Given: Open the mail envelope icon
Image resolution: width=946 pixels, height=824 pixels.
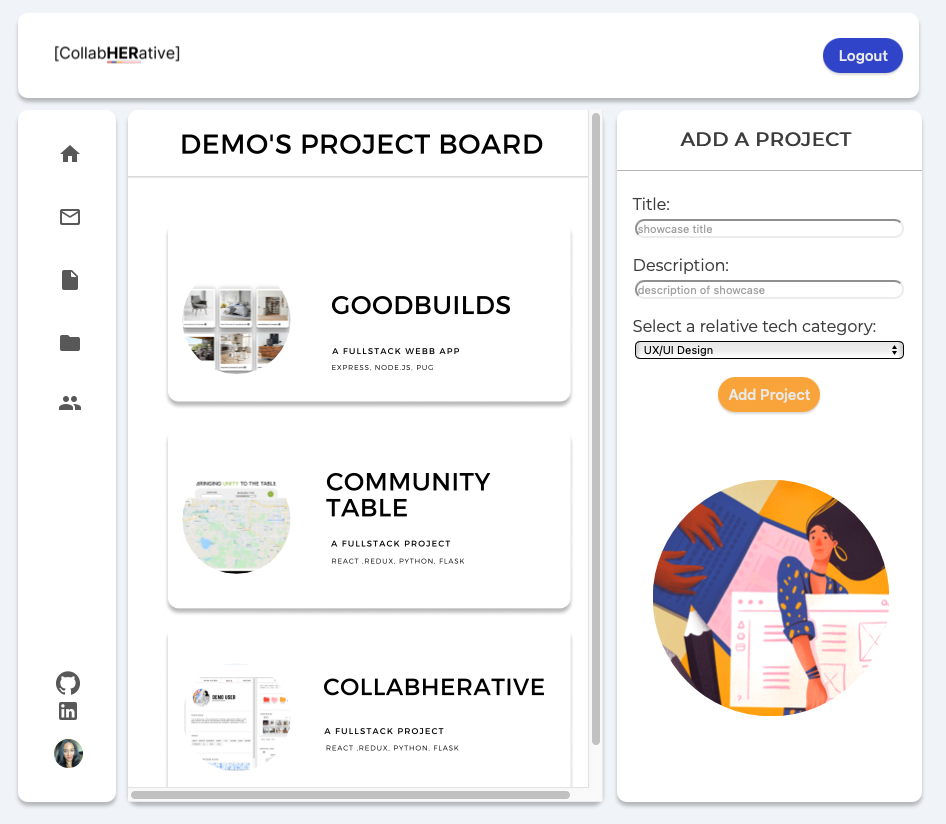Looking at the screenshot, I should pos(69,216).
